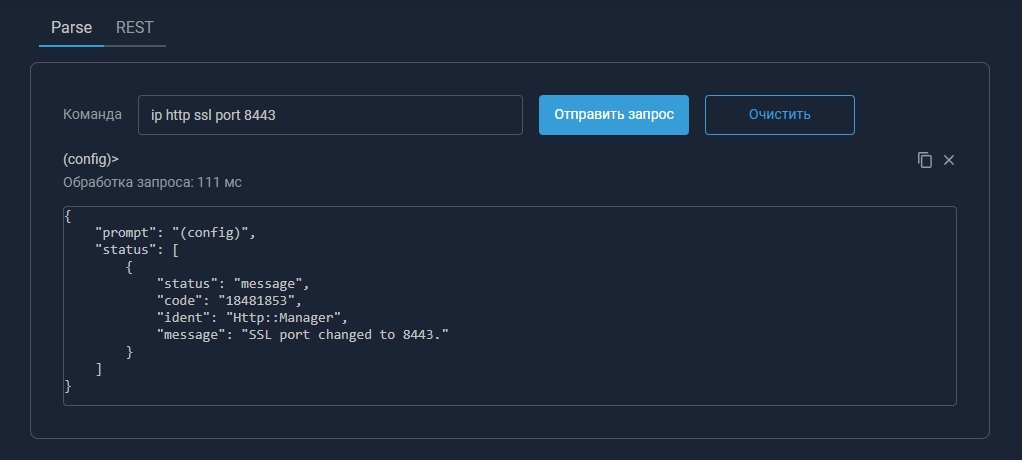The width and height of the screenshot is (1022, 460).
Task: Click the "code": "18481853" line
Action: pos(228,301)
